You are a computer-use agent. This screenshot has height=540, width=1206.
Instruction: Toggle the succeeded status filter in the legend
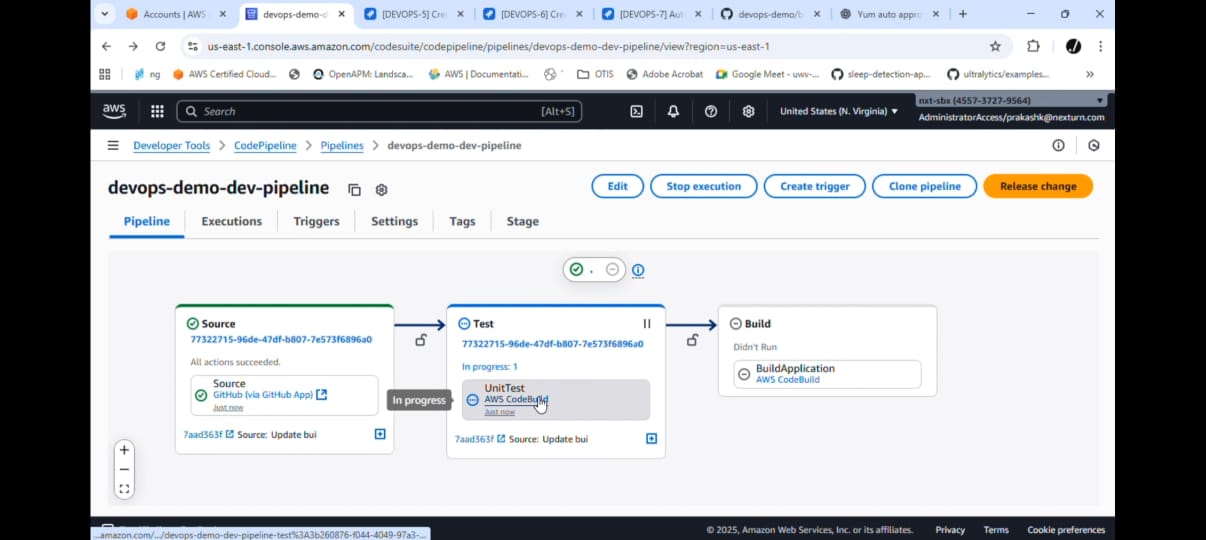point(576,270)
